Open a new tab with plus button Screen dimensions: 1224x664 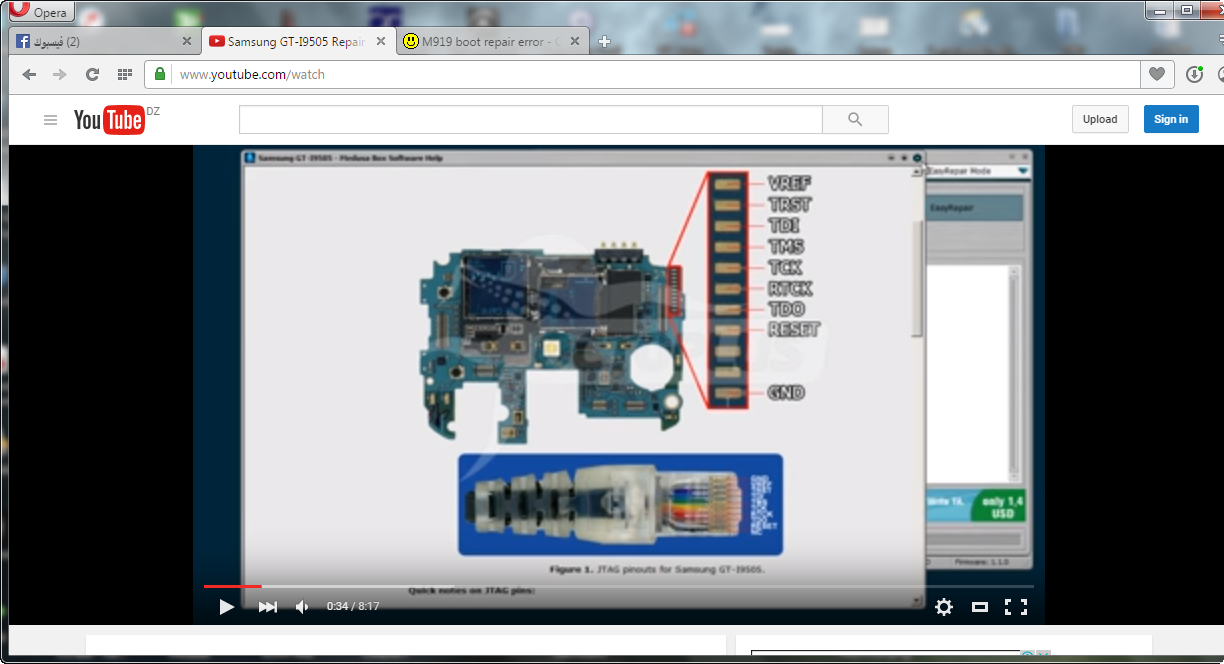pos(604,42)
